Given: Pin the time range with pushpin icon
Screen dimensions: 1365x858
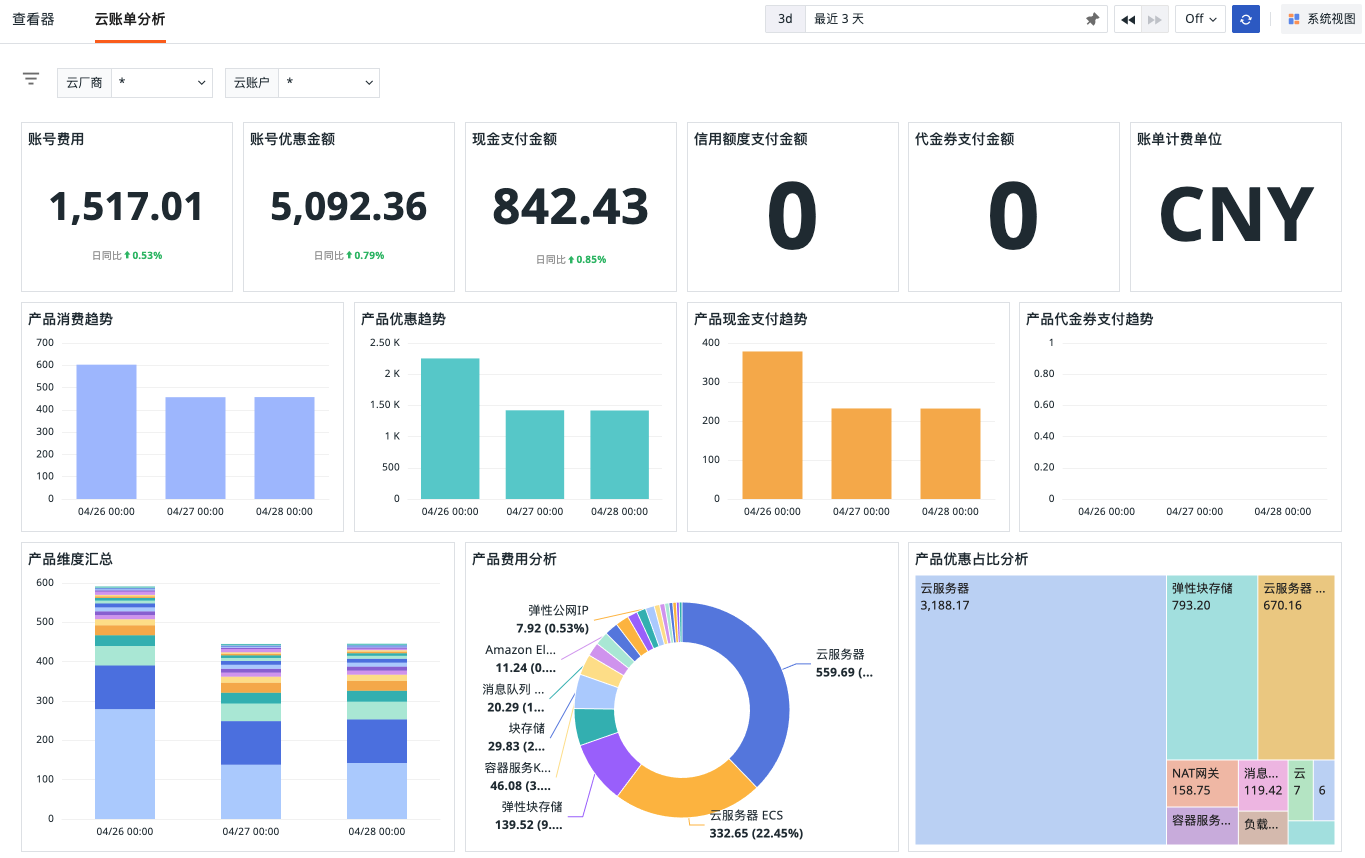Looking at the screenshot, I should [1092, 19].
